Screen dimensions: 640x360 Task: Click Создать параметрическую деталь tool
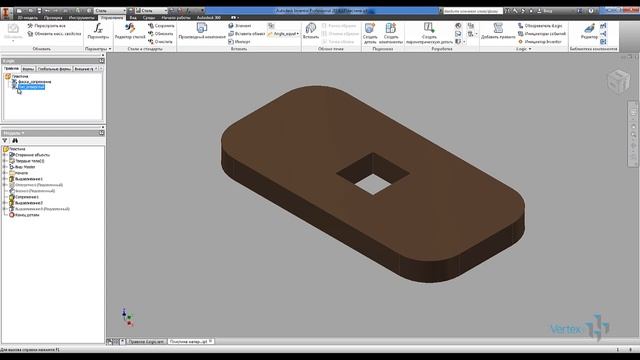pyautogui.click(x=429, y=33)
